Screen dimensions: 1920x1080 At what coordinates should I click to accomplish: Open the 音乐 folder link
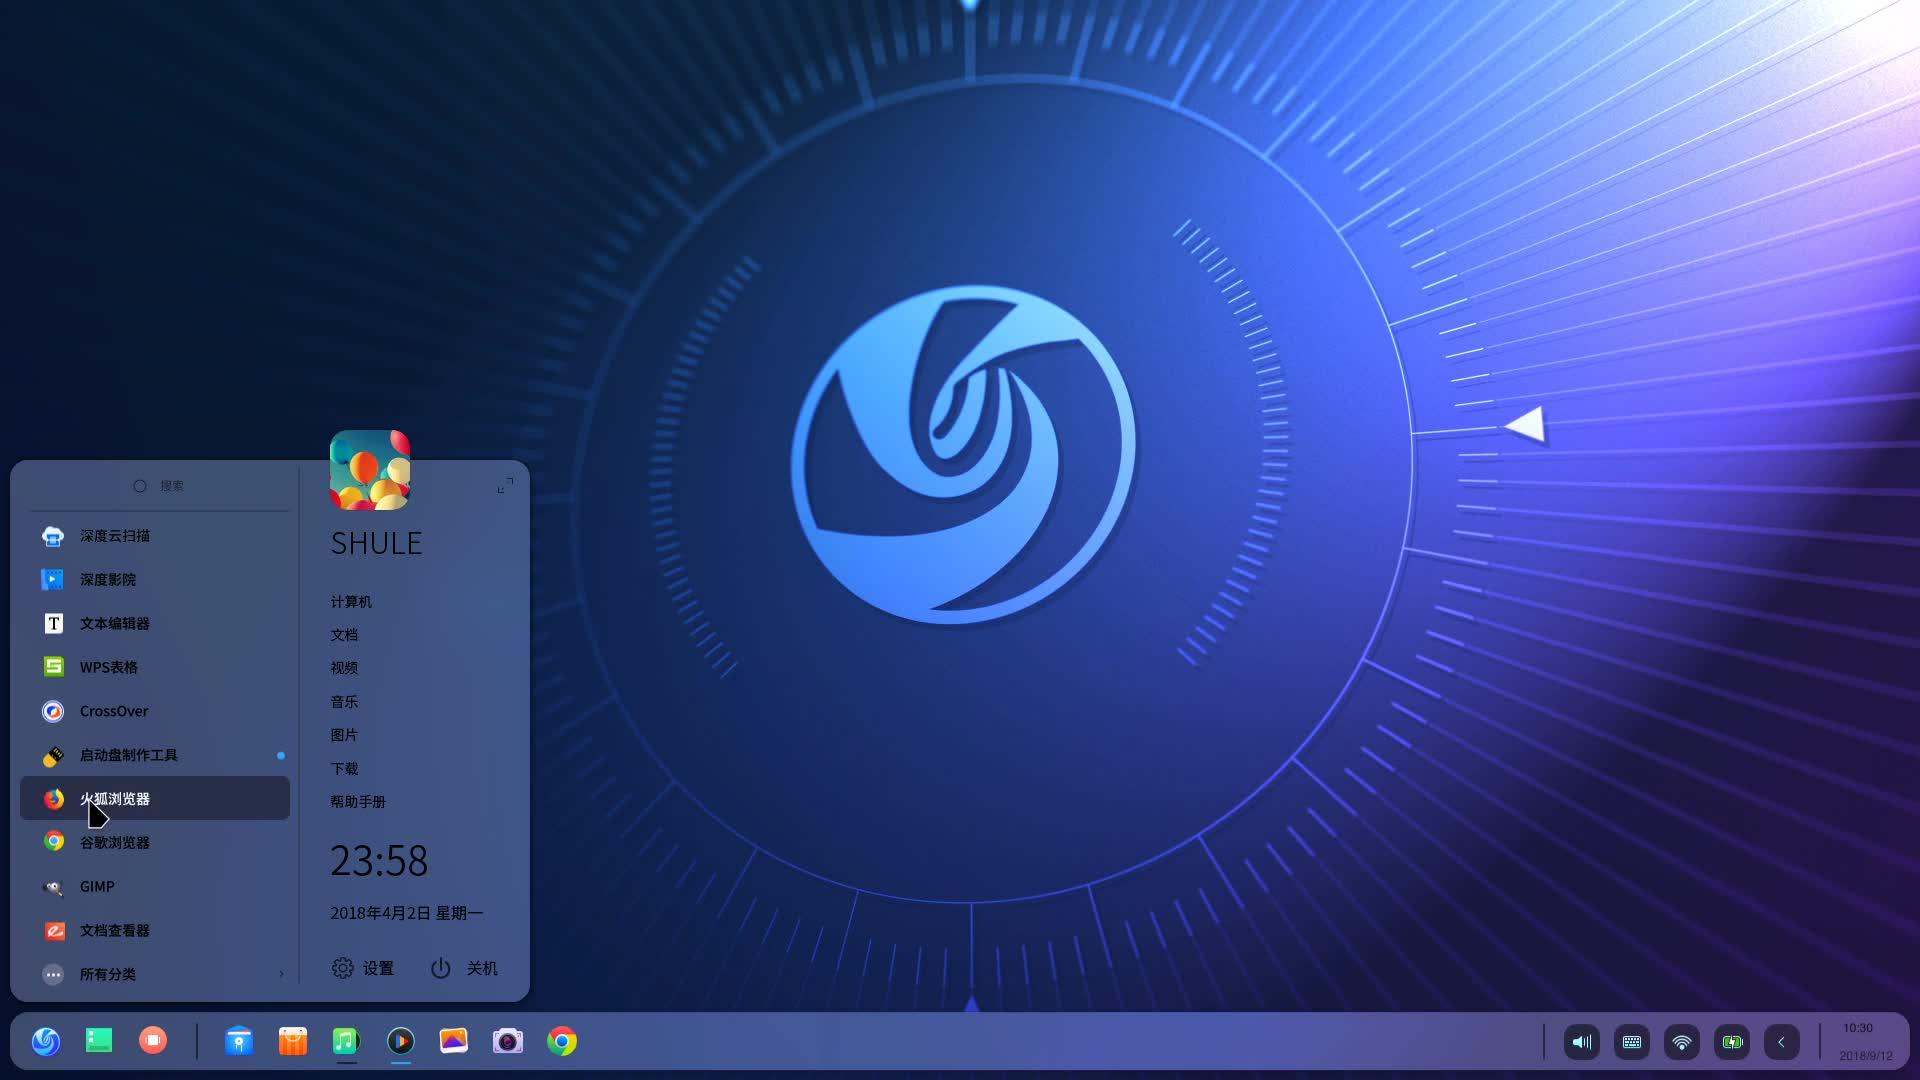point(344,702)
